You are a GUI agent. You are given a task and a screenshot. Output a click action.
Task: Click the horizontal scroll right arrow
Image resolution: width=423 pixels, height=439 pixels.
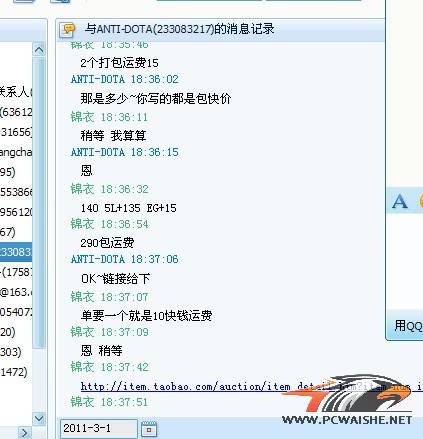[x=24, y=433]
